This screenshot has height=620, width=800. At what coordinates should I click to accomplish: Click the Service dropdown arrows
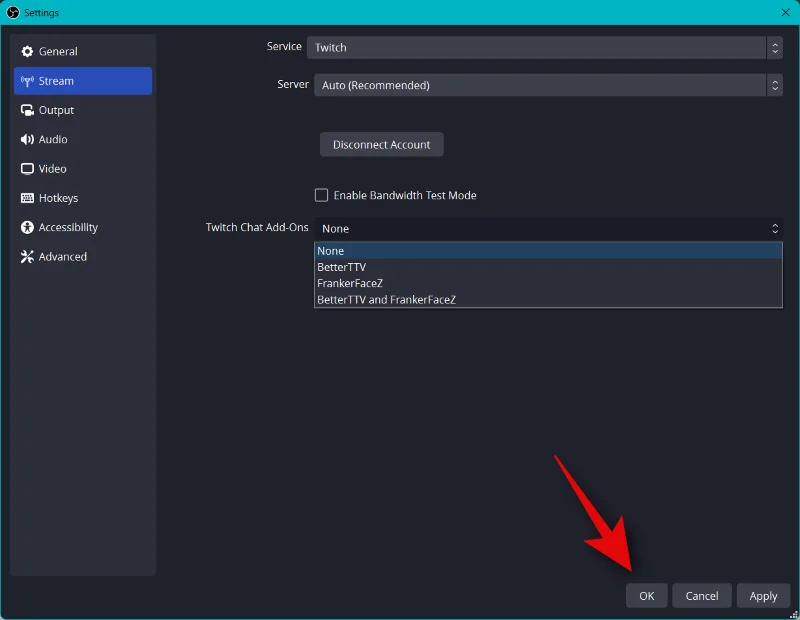coord(774,47)
